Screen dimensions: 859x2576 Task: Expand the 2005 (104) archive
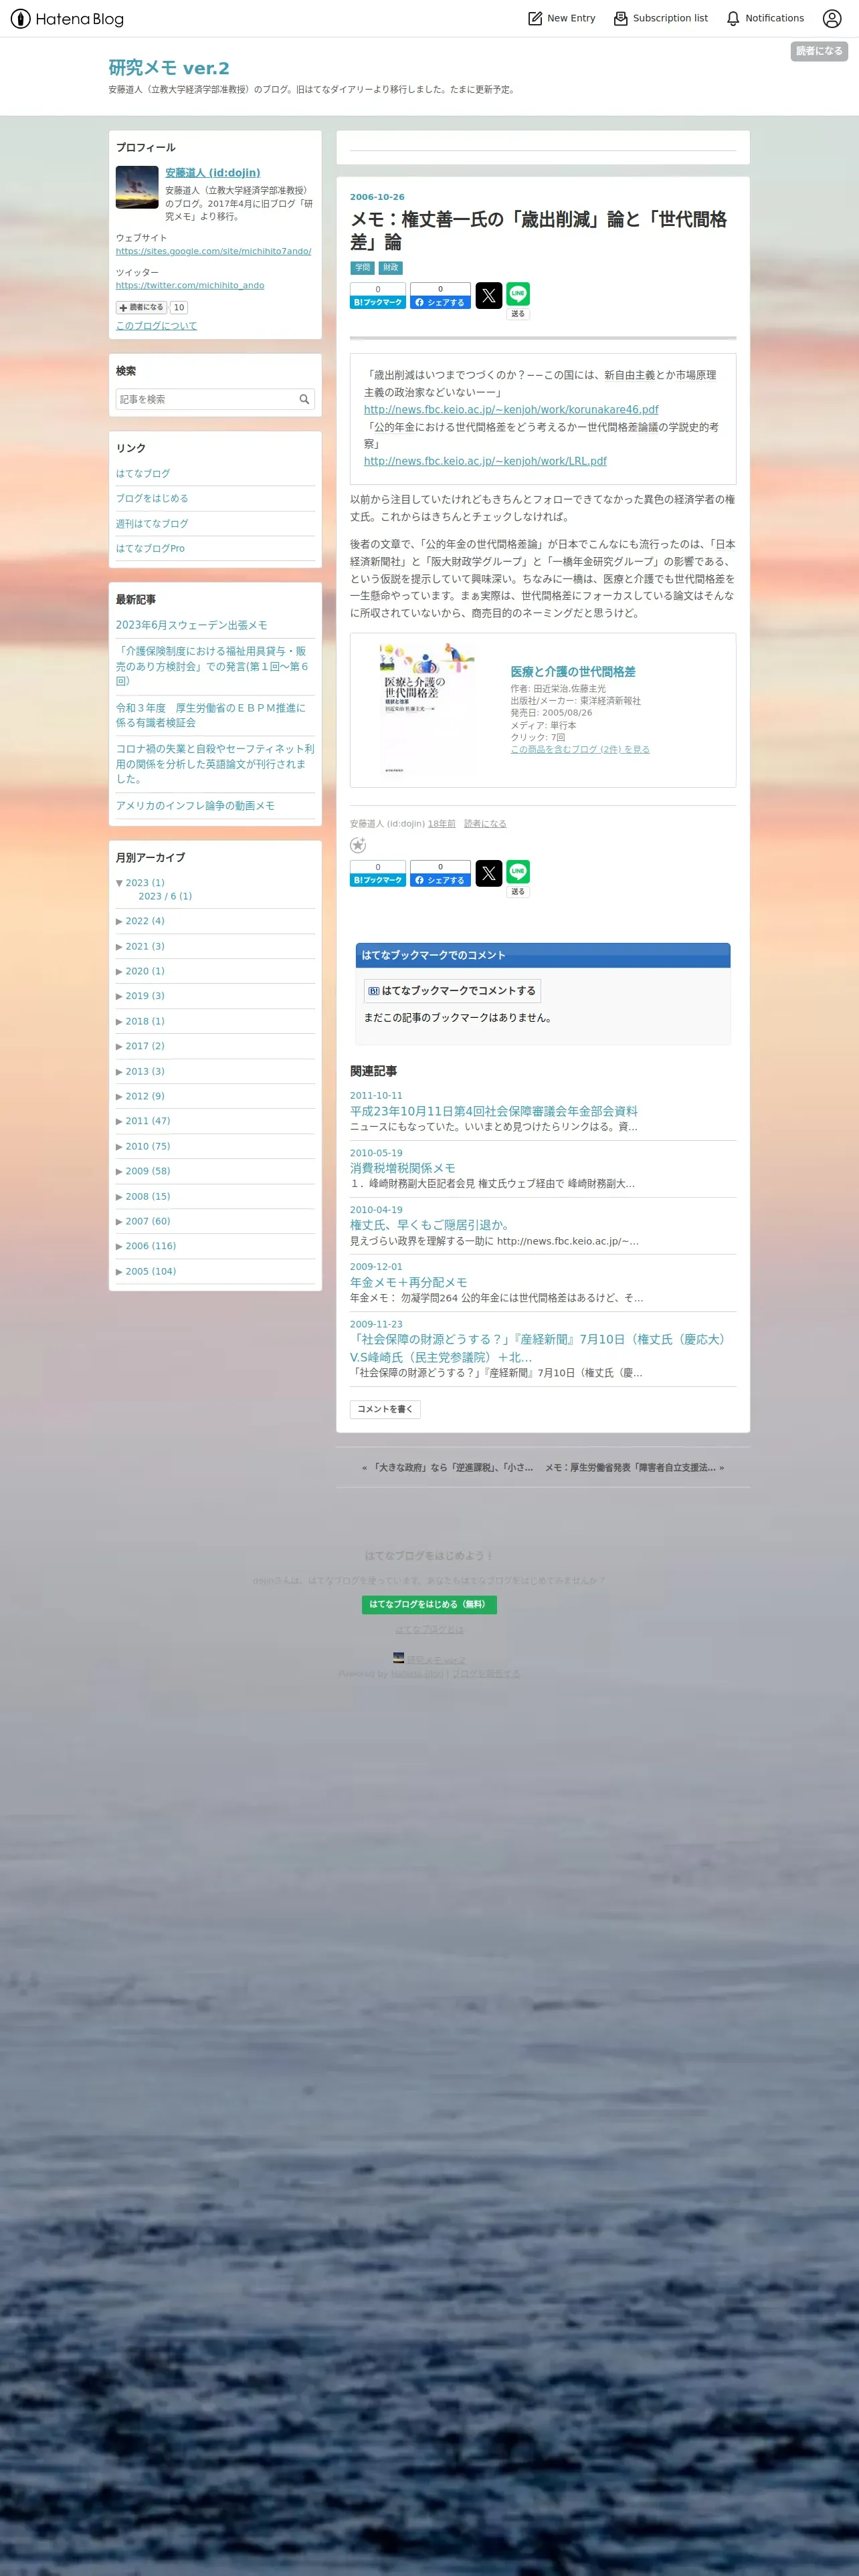119,1271
